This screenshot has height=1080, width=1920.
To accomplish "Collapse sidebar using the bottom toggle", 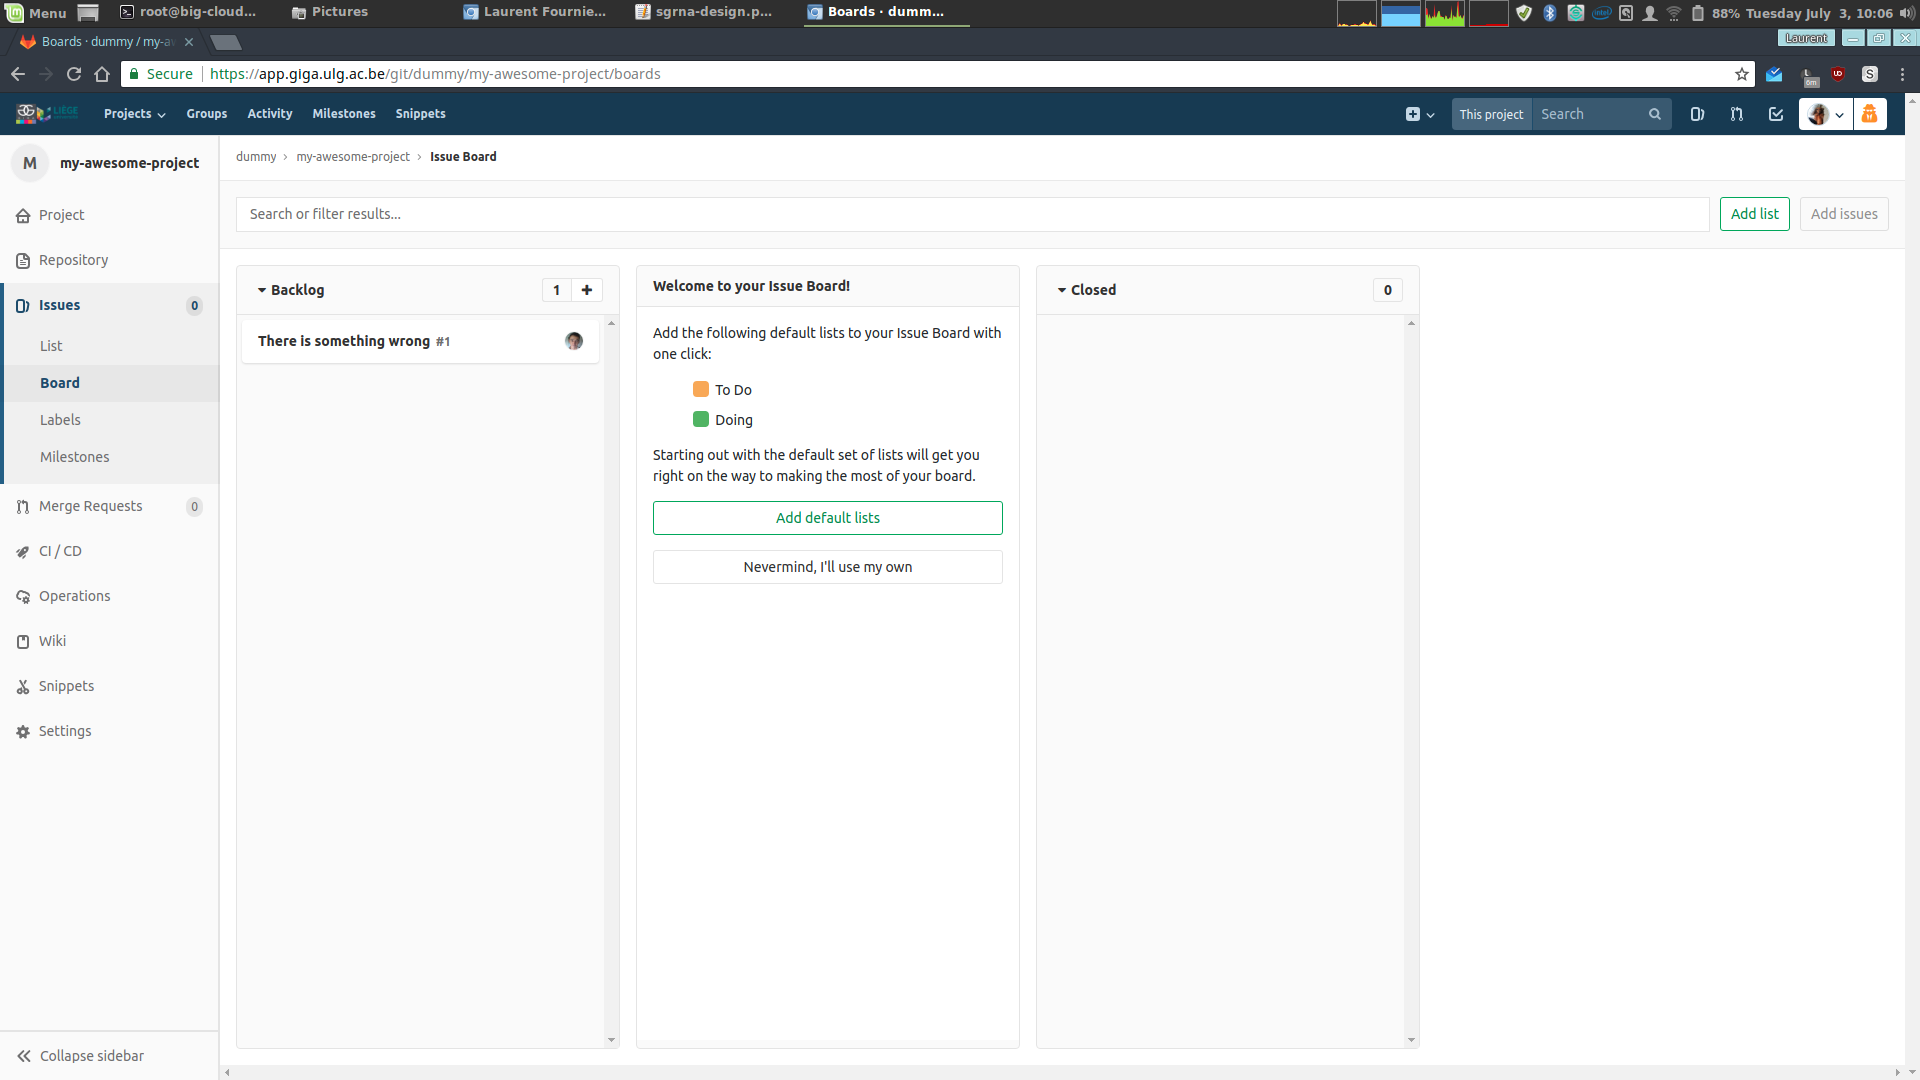I will pos(81,1056).
